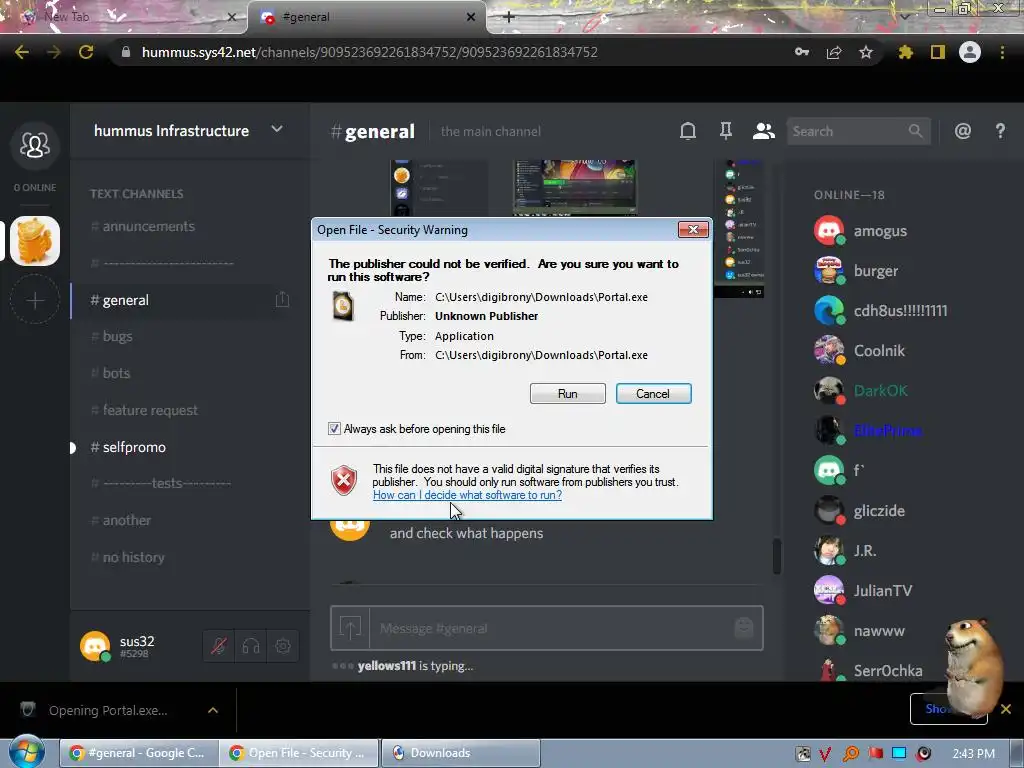Screen dimensions: 1024x768
Task: Open 'How can I decide what software to run?' link
Action: pos(467,495)
